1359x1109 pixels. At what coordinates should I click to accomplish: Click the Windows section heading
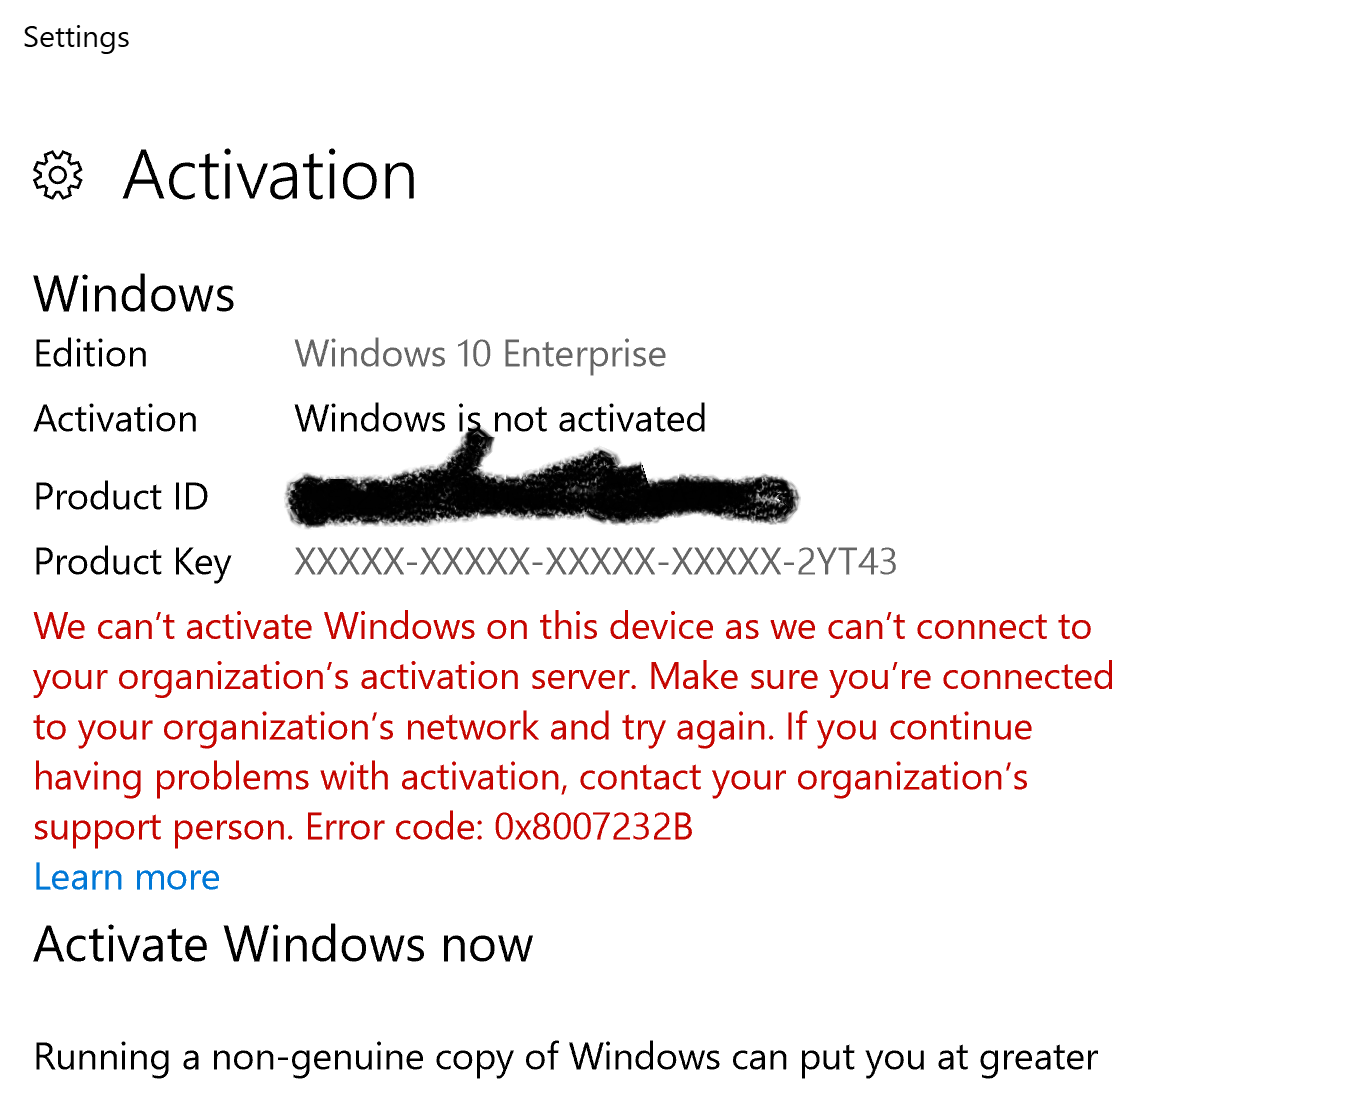134,294
